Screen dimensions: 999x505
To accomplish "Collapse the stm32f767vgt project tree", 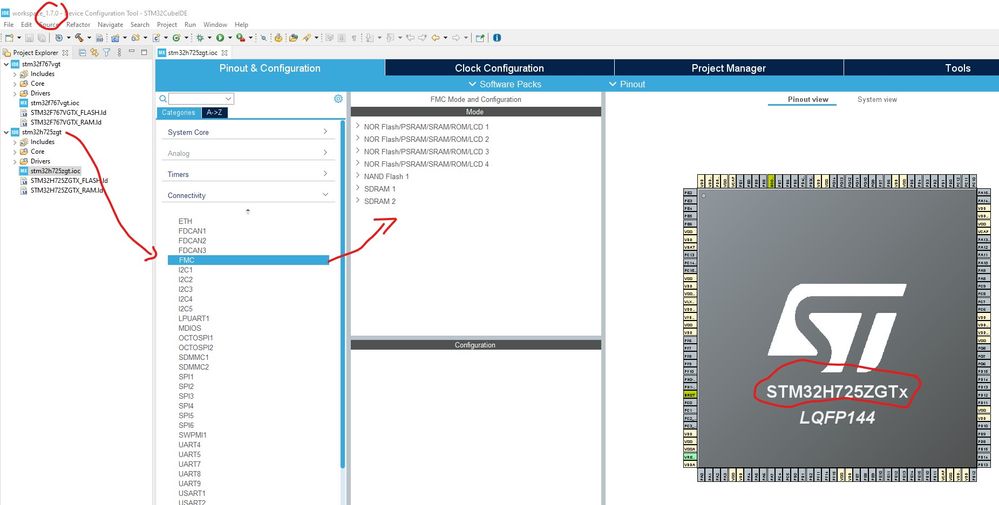I will point(6,64).
